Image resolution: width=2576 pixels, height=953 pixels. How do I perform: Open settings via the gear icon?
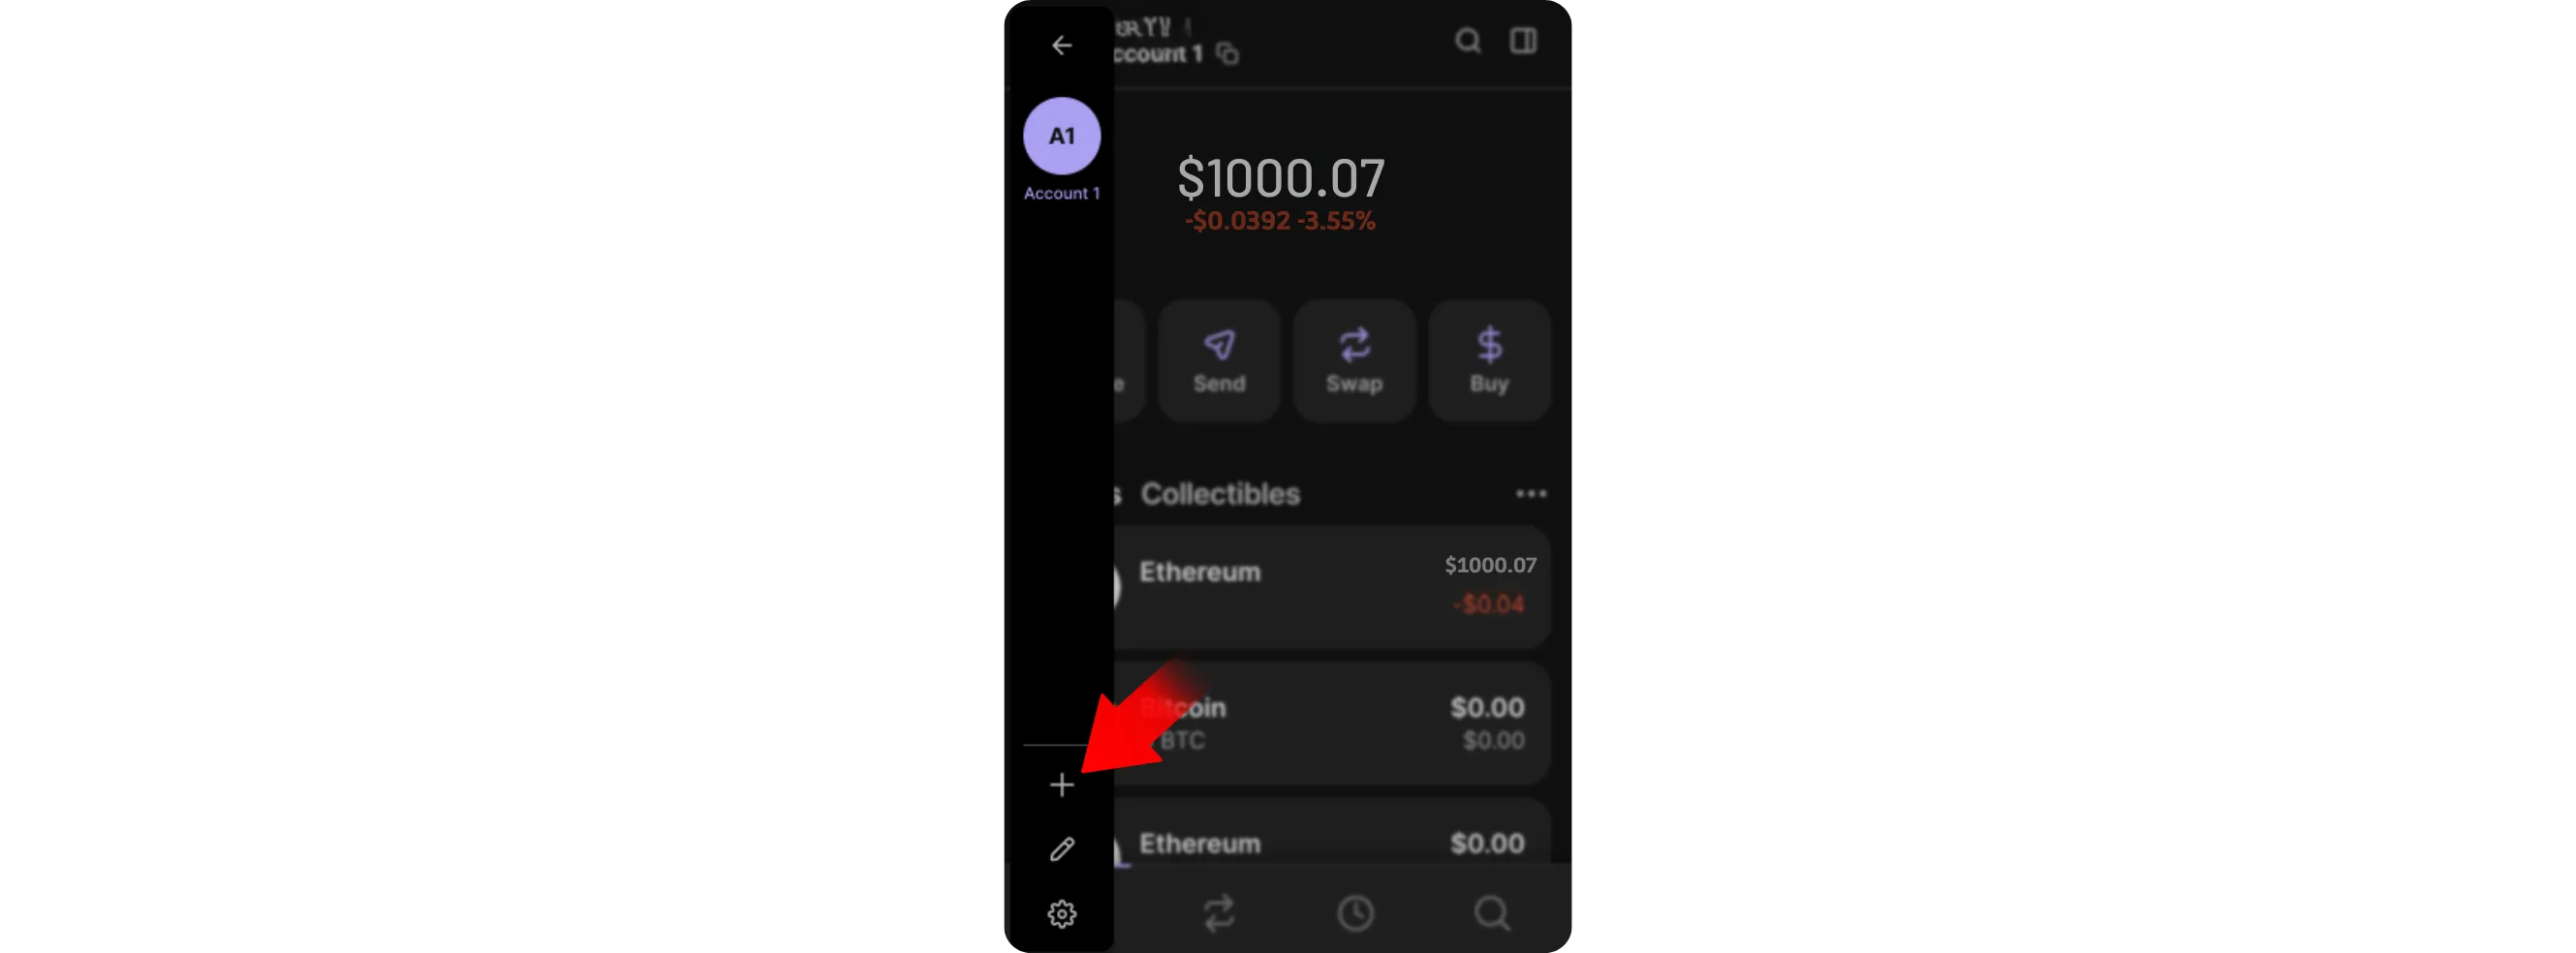(x=1061, y=914)
